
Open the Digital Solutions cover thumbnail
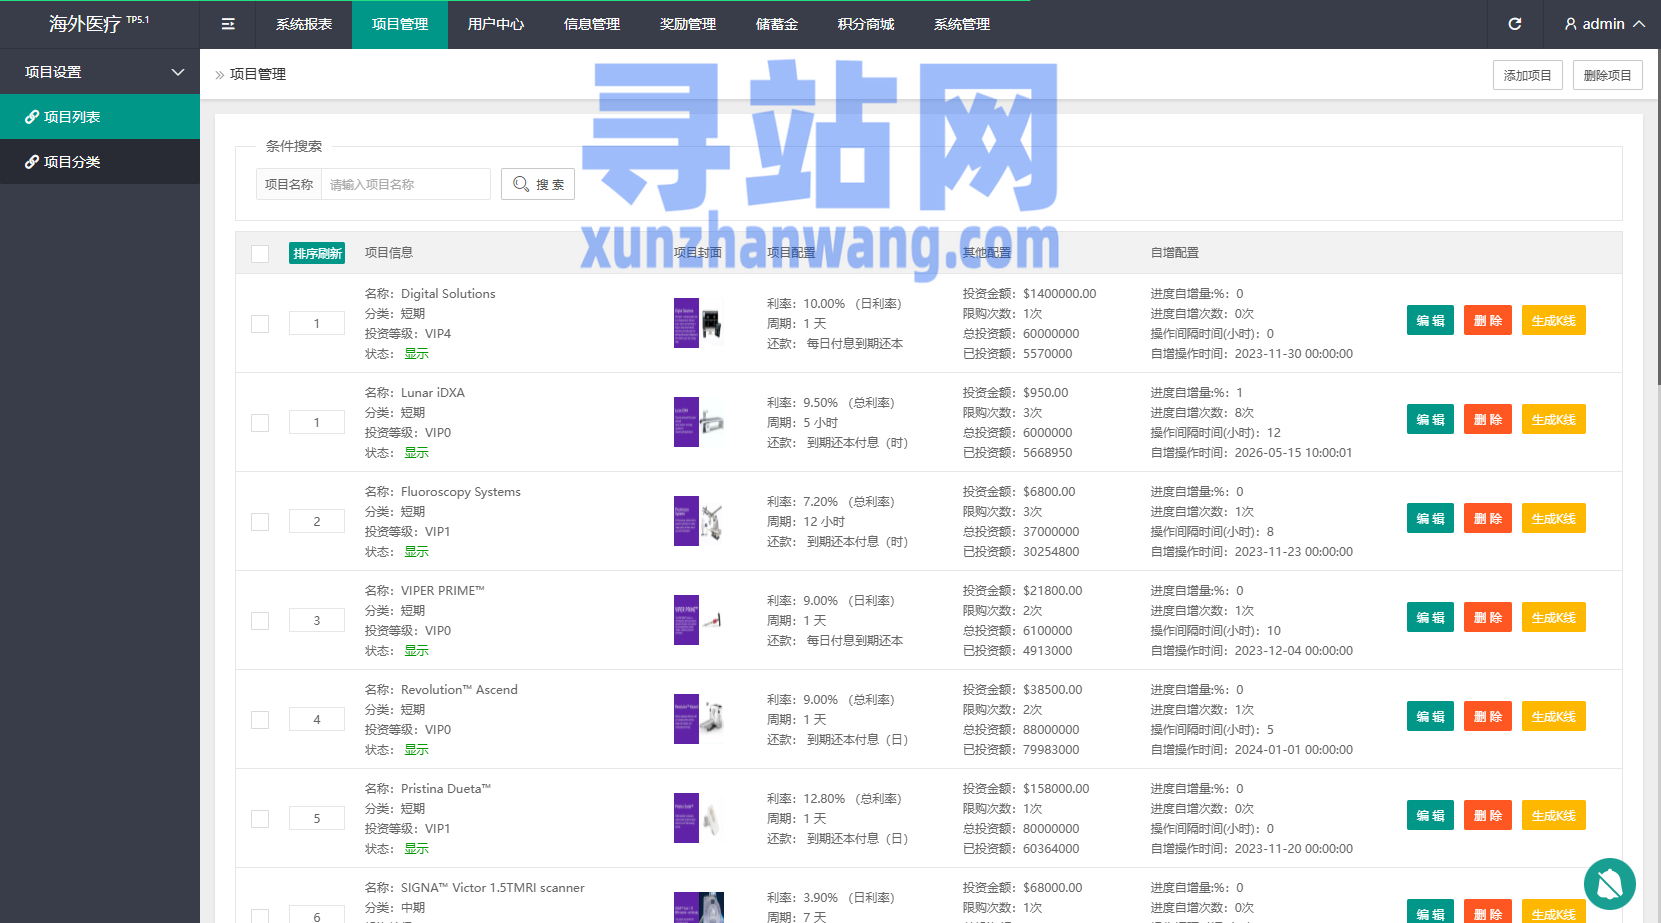point(698,323)
